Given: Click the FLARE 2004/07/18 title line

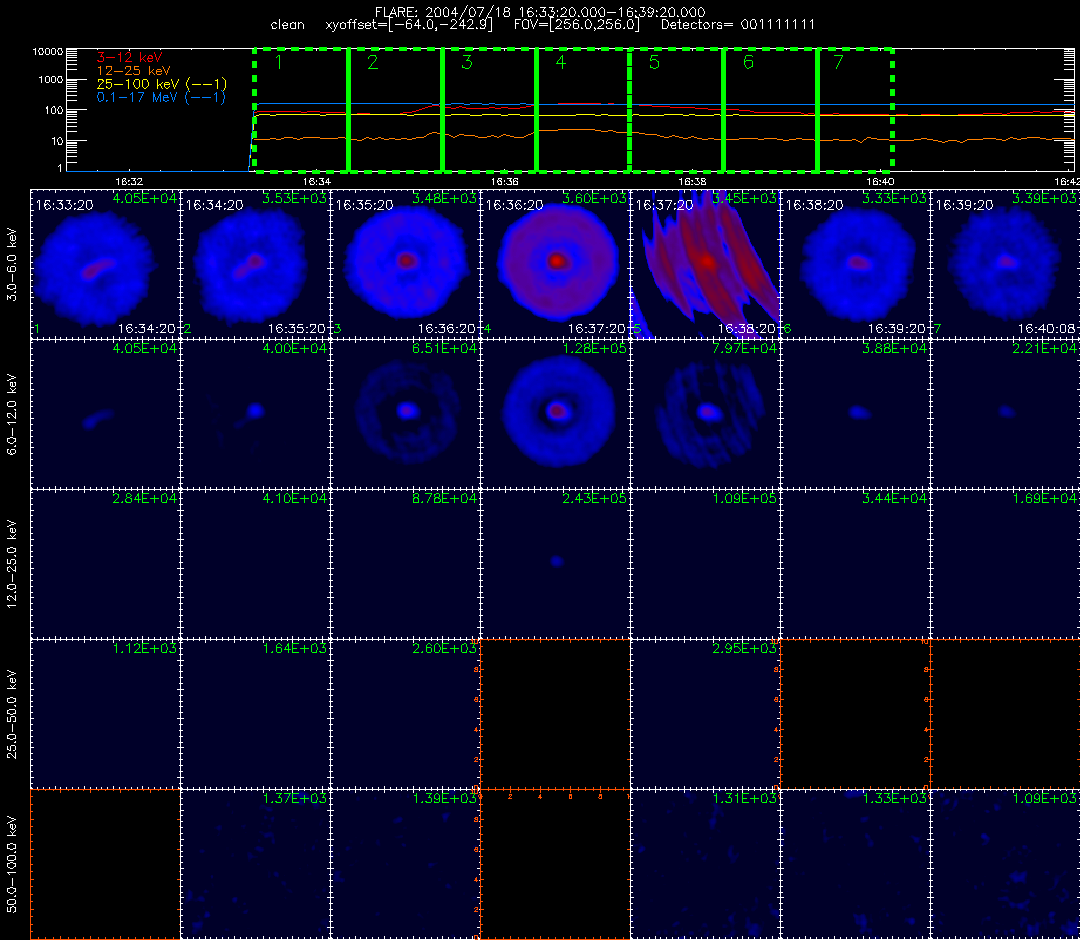Looking at the screenshot, I should (x=540, y=12).
